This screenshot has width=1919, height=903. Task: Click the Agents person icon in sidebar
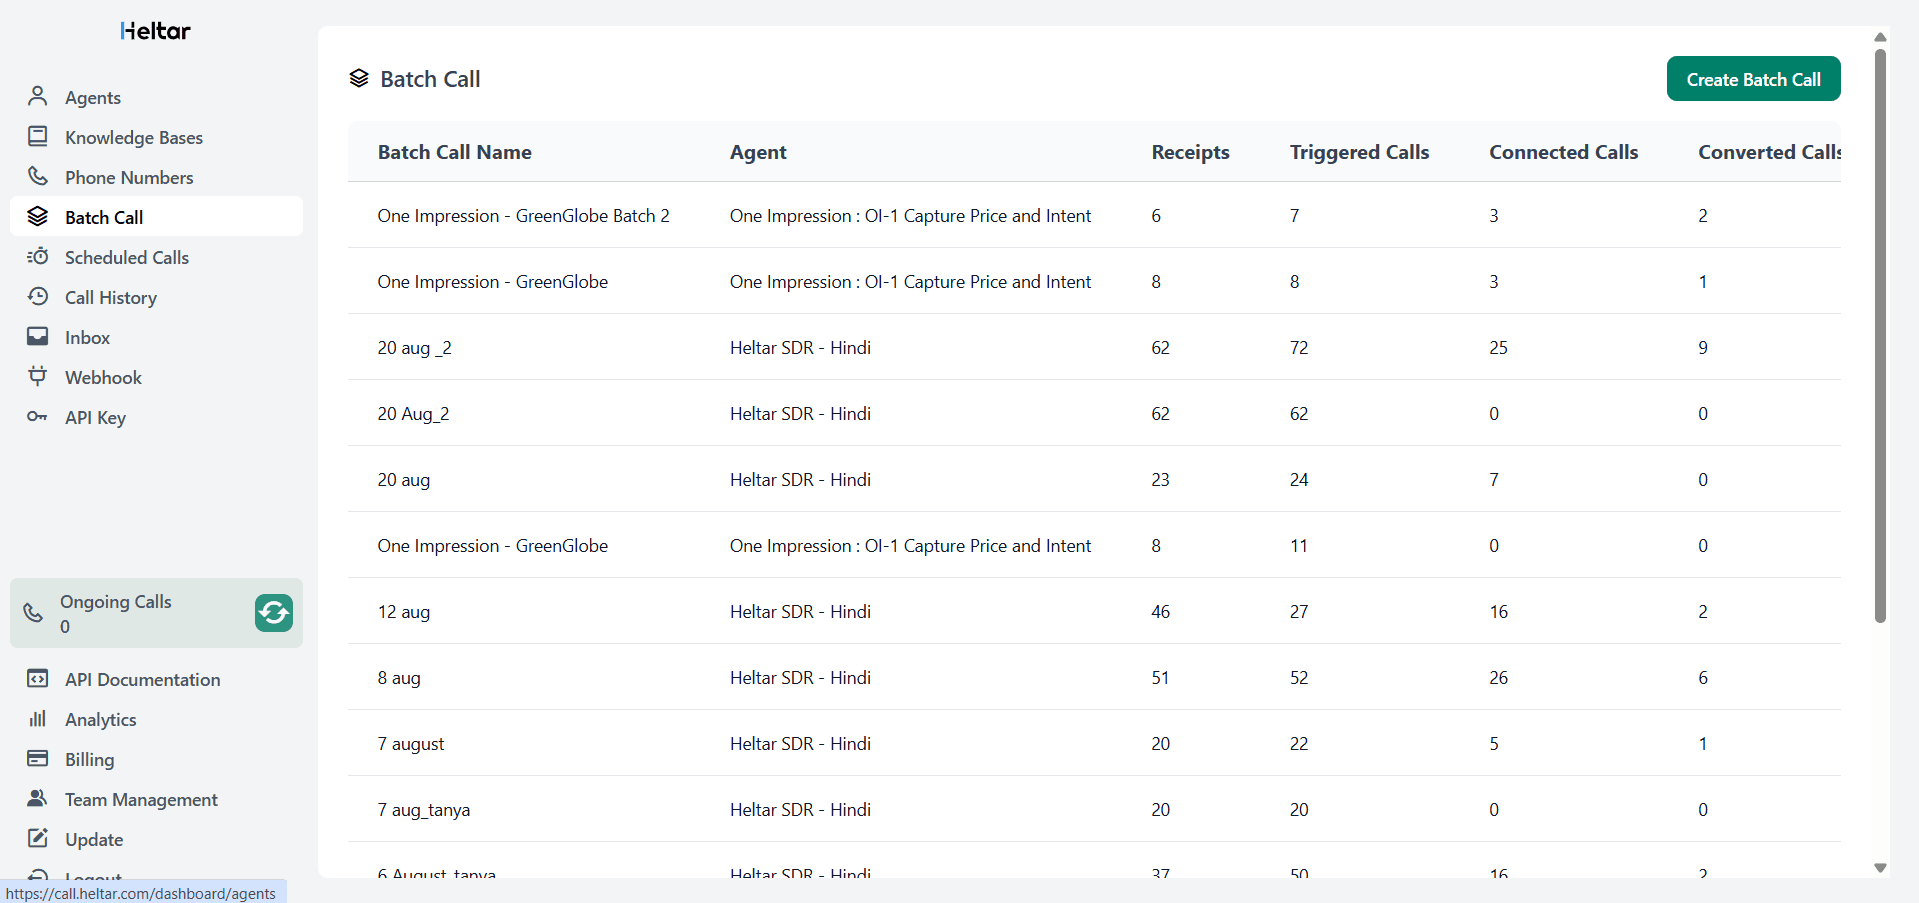pyautogui.click(x=38, y=96)
